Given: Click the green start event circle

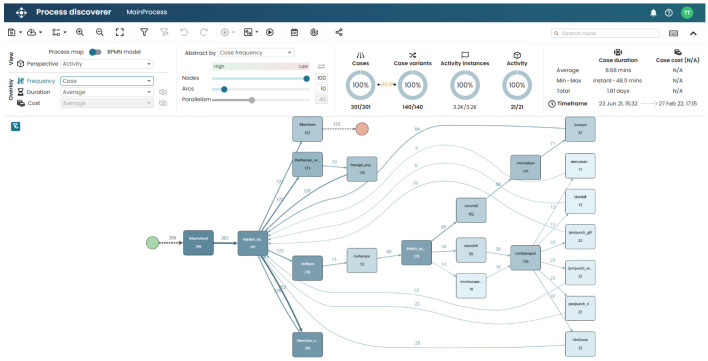Looking at the screenshot, I should pos(153,243).
